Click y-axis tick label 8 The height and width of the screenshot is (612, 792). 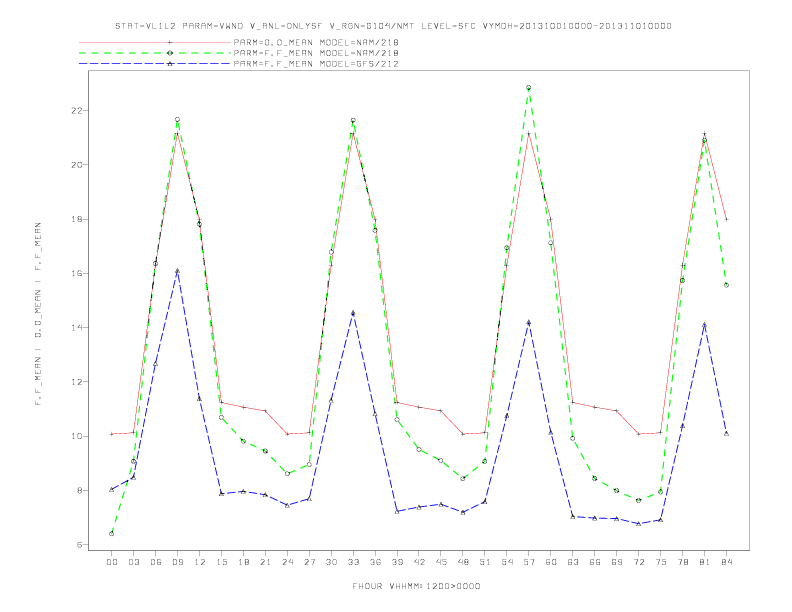78,490
